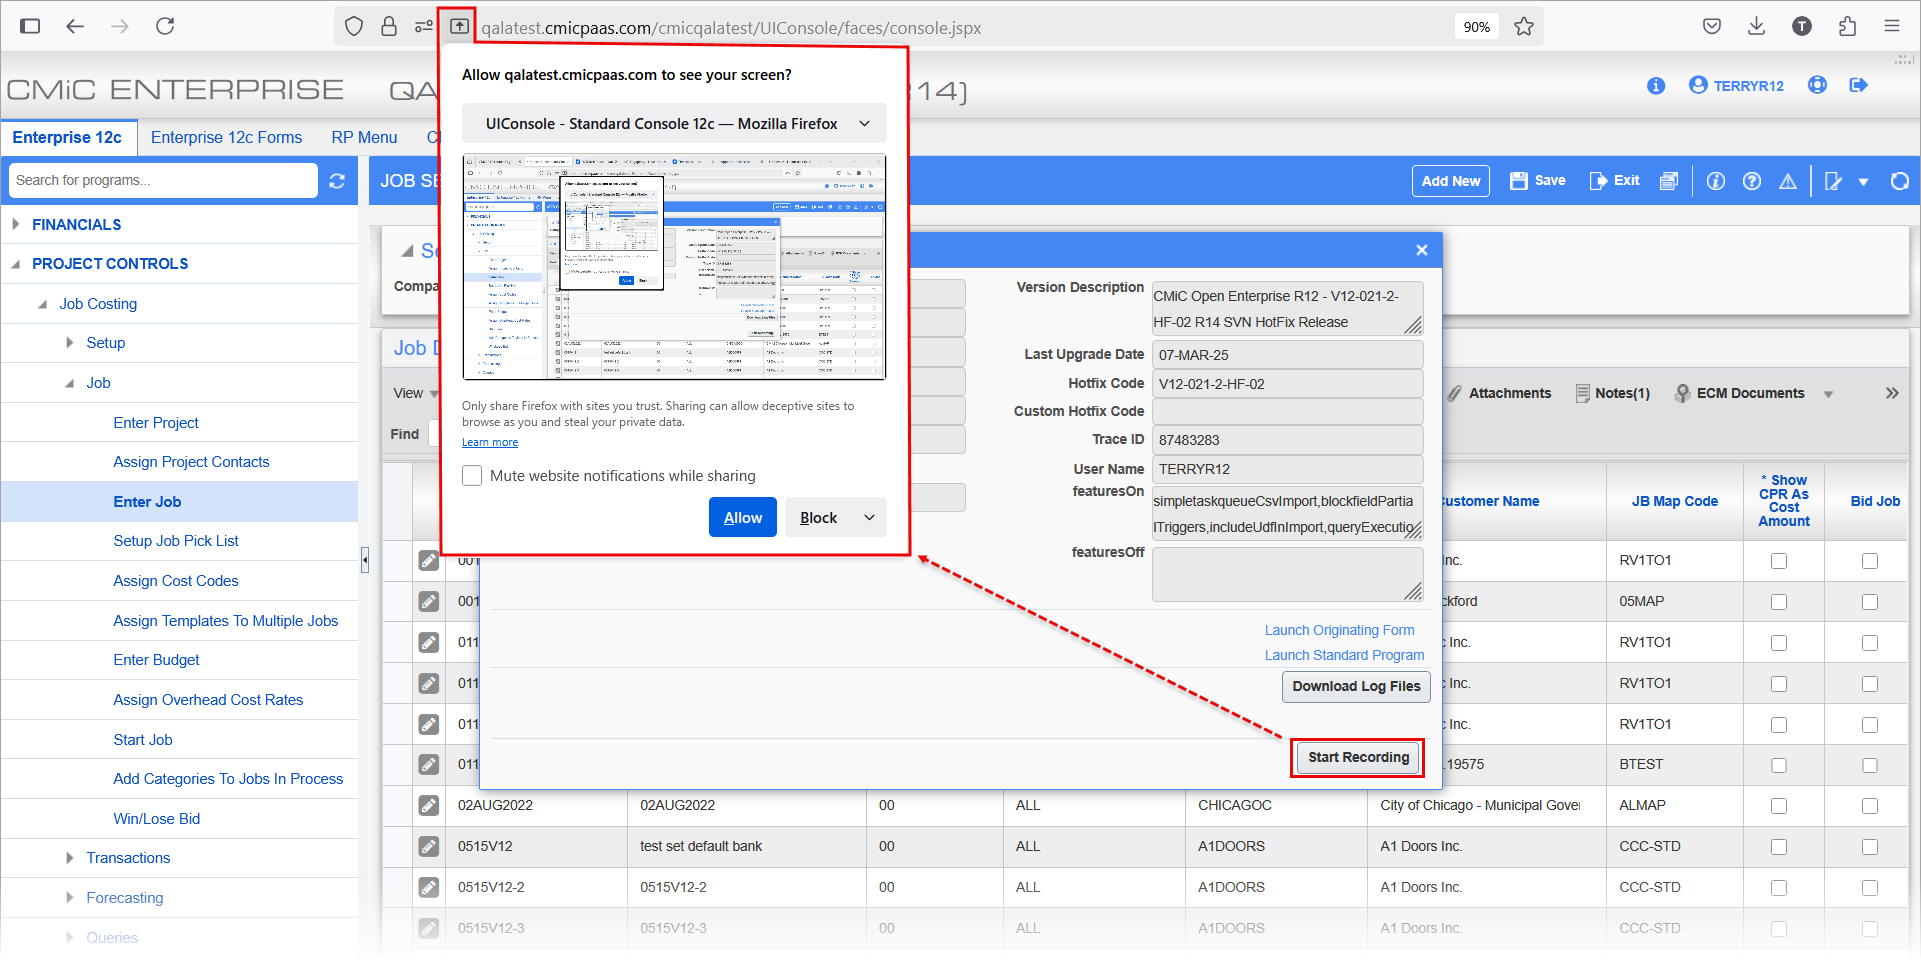The height and width of the screenshot is (960, 1921).
Task: Reload the page in Firefox toolbar
Action: pos(165,26)
